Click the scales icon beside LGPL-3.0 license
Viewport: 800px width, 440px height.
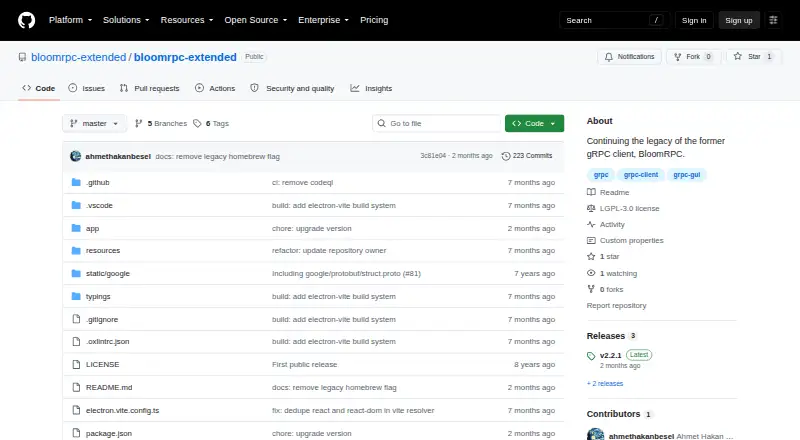click(591, 208)
